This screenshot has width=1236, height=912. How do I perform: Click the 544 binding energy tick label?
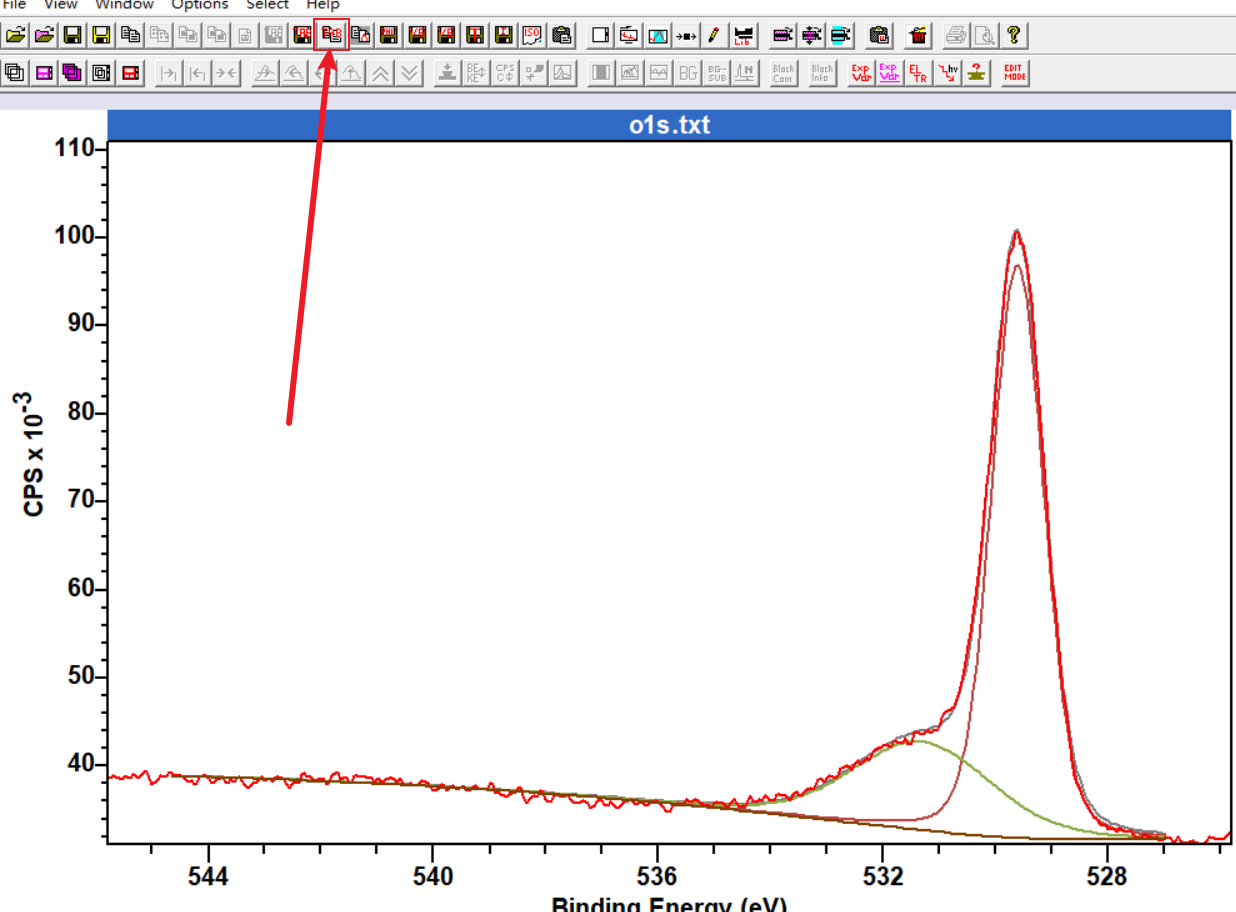tap(208, 877)
